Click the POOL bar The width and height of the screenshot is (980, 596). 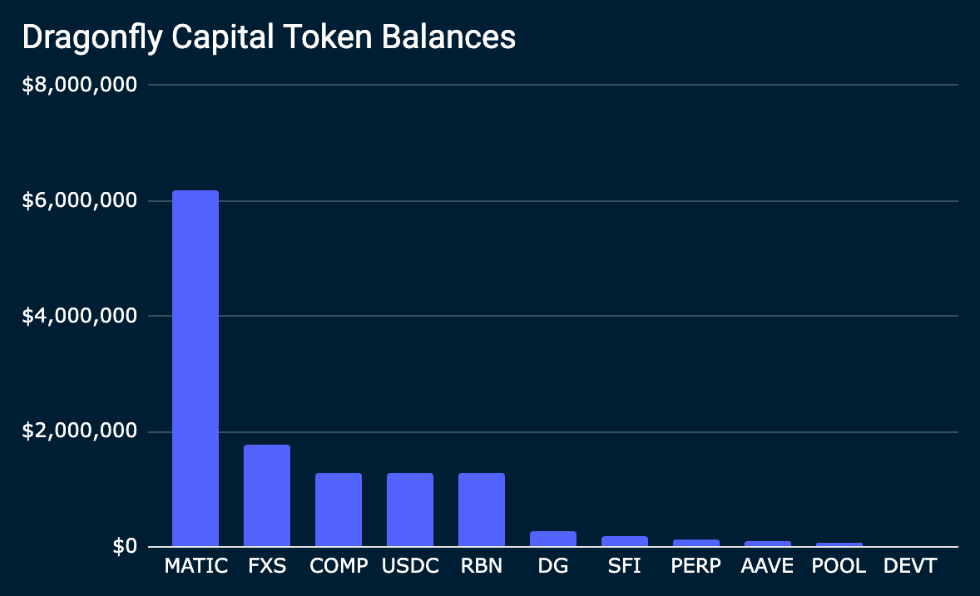(x=839, y=545)
